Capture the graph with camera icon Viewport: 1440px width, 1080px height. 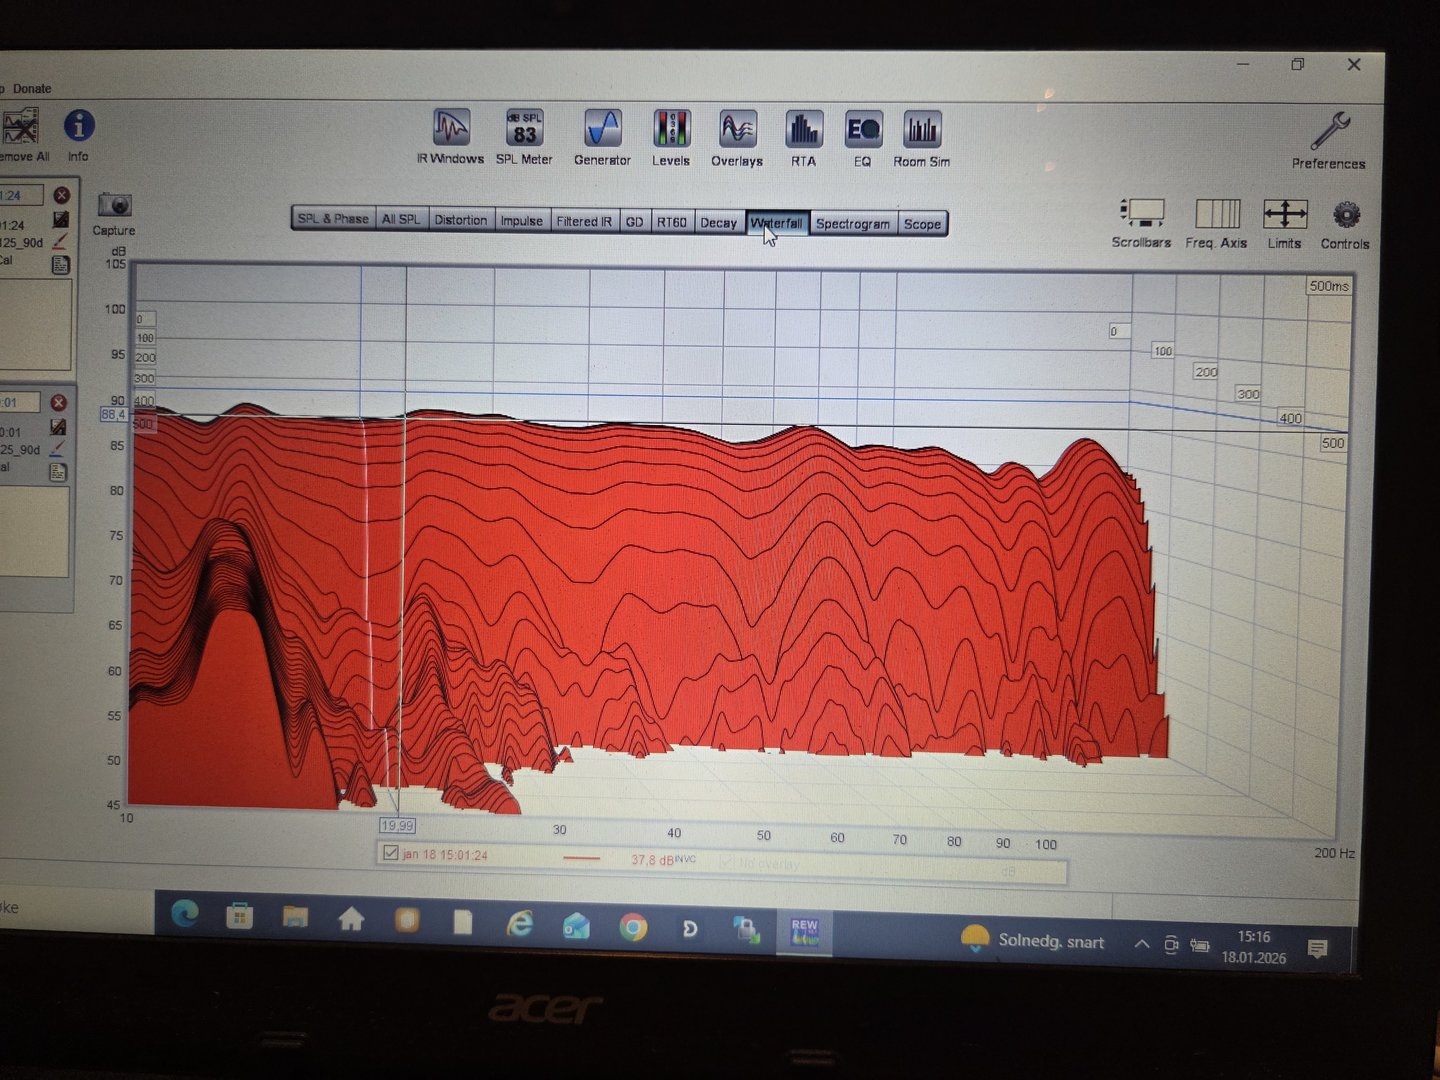pyautogui.click(x=114, y=212)
